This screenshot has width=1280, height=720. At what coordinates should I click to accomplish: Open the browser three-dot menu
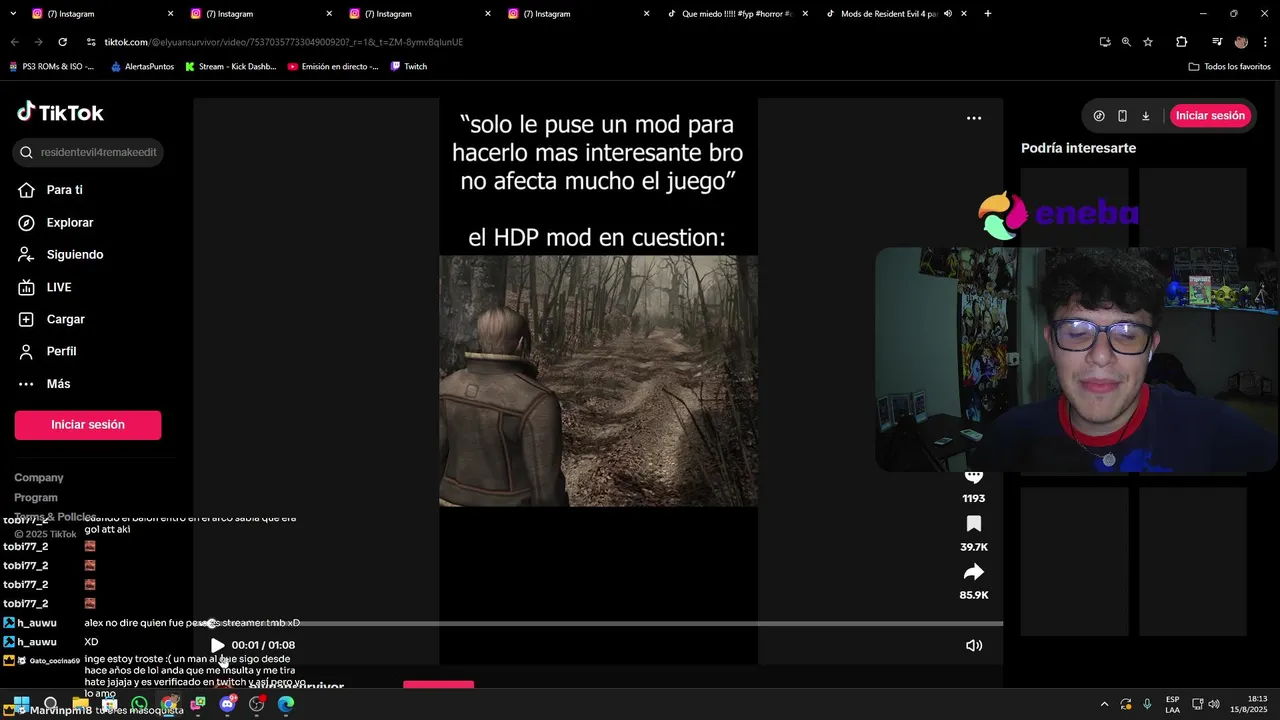[x=1264, y=42]
